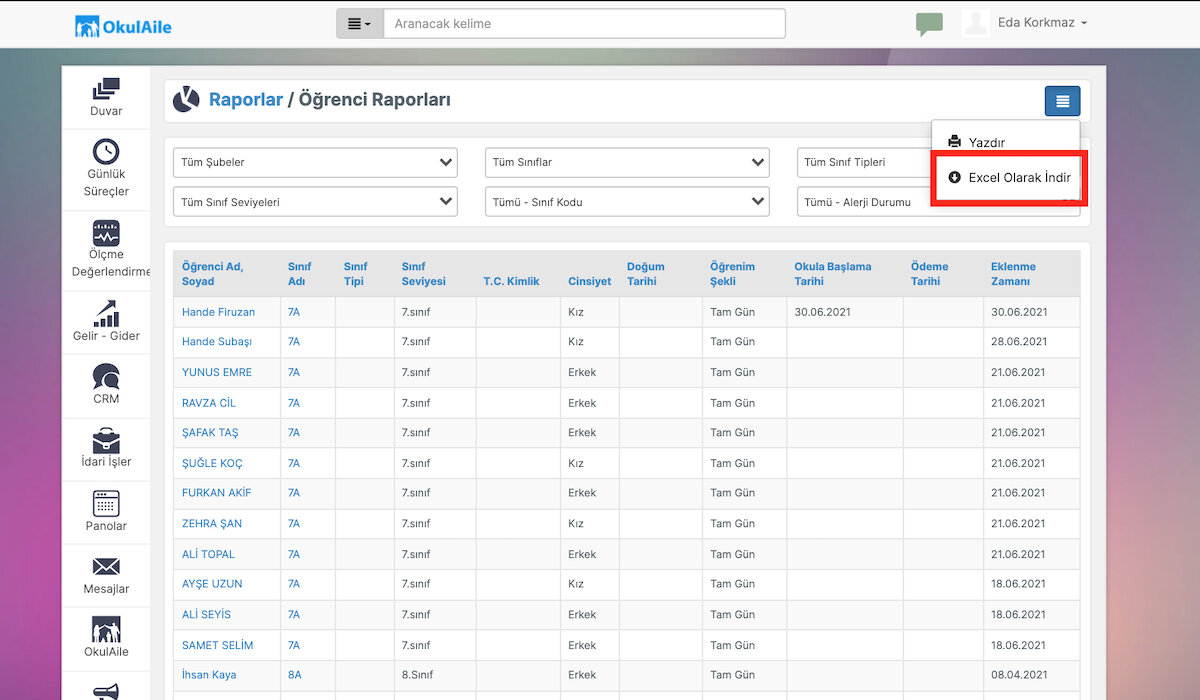Open the Duvar sidebar icon
This screenshot has width=1200, height=700.
(x=106, y=89)
